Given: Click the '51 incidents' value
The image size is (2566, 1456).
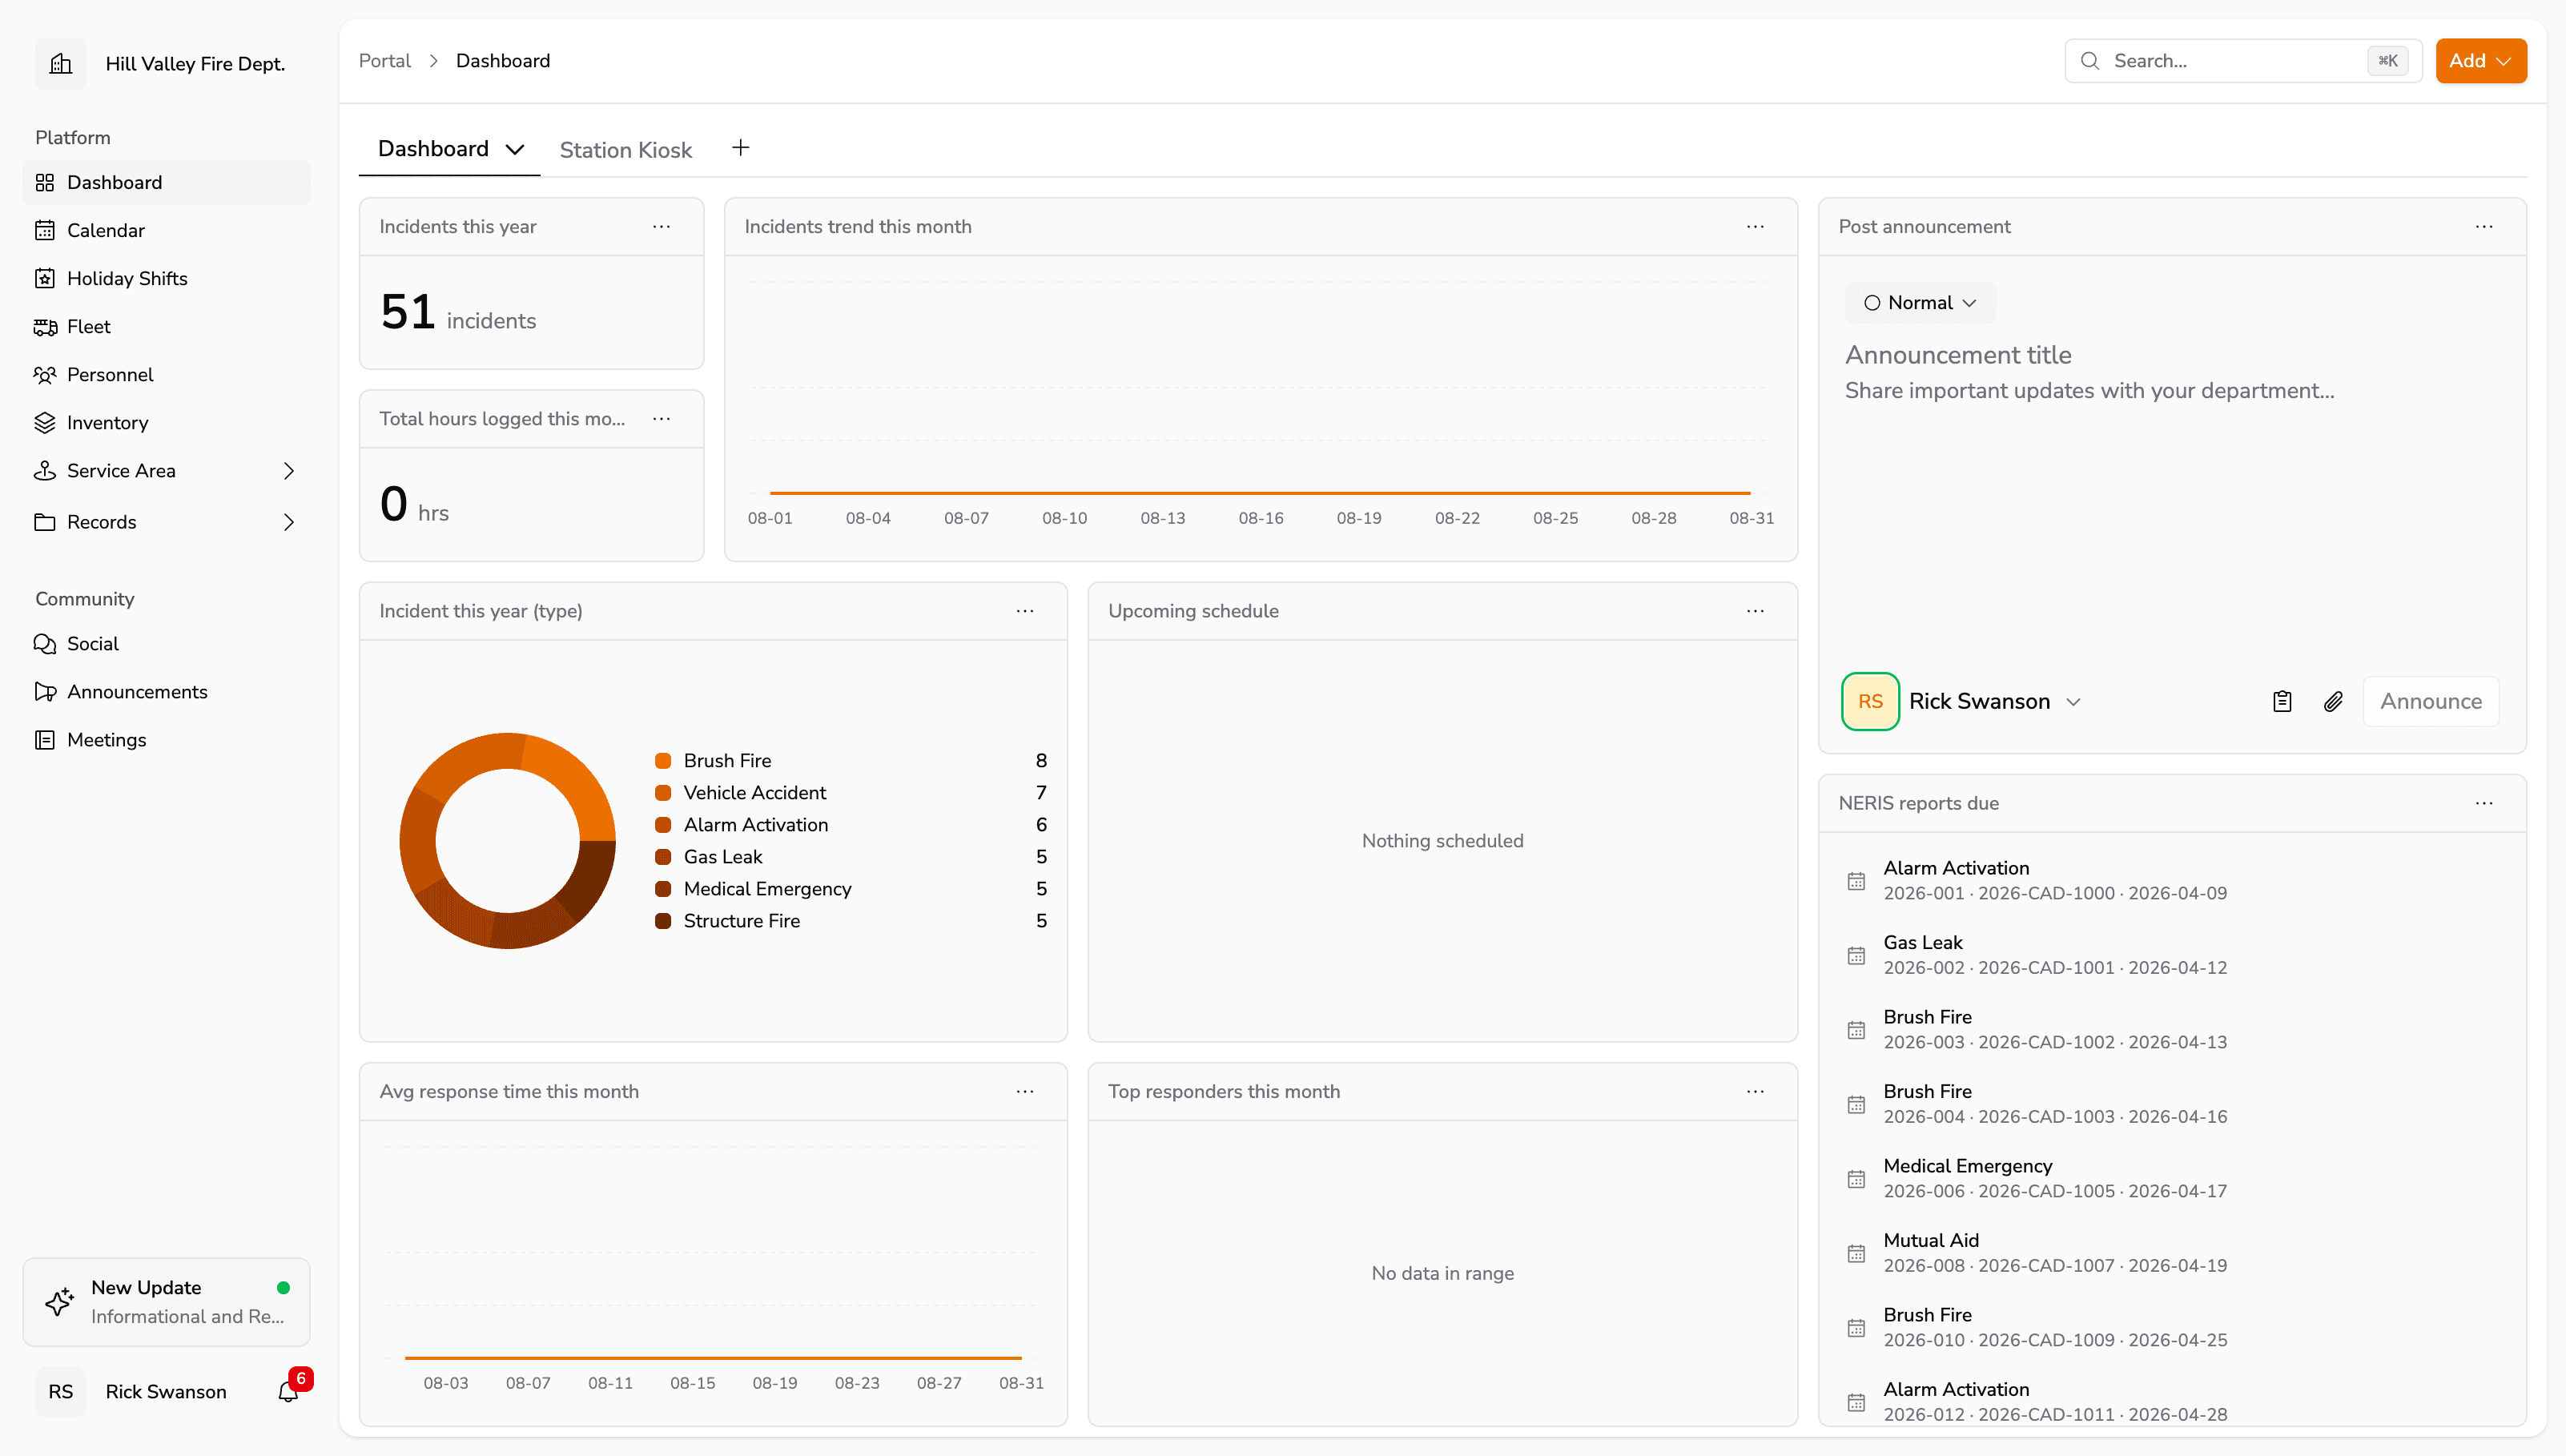Looking at the screenshot, I should coord(458,313).
